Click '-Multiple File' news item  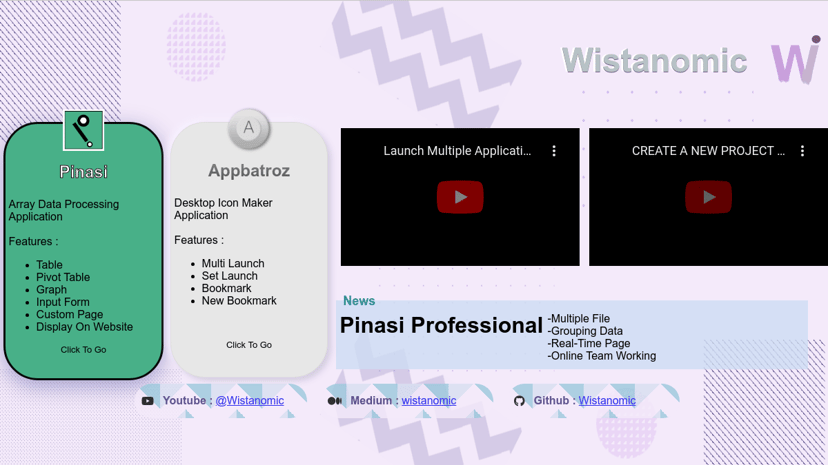[x=579, y=319]
